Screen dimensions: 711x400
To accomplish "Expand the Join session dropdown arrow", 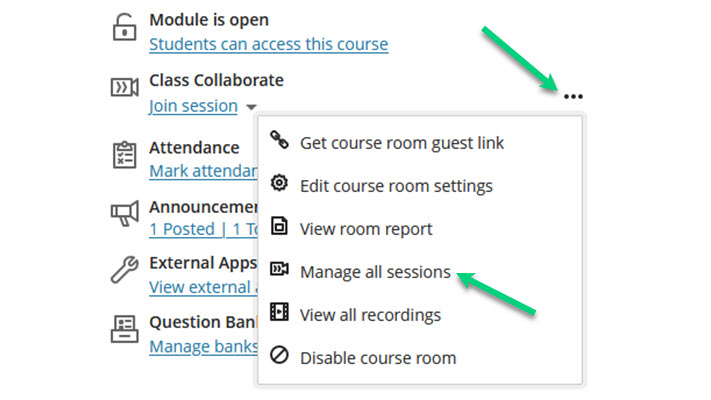I will click(x=251, y=107).
